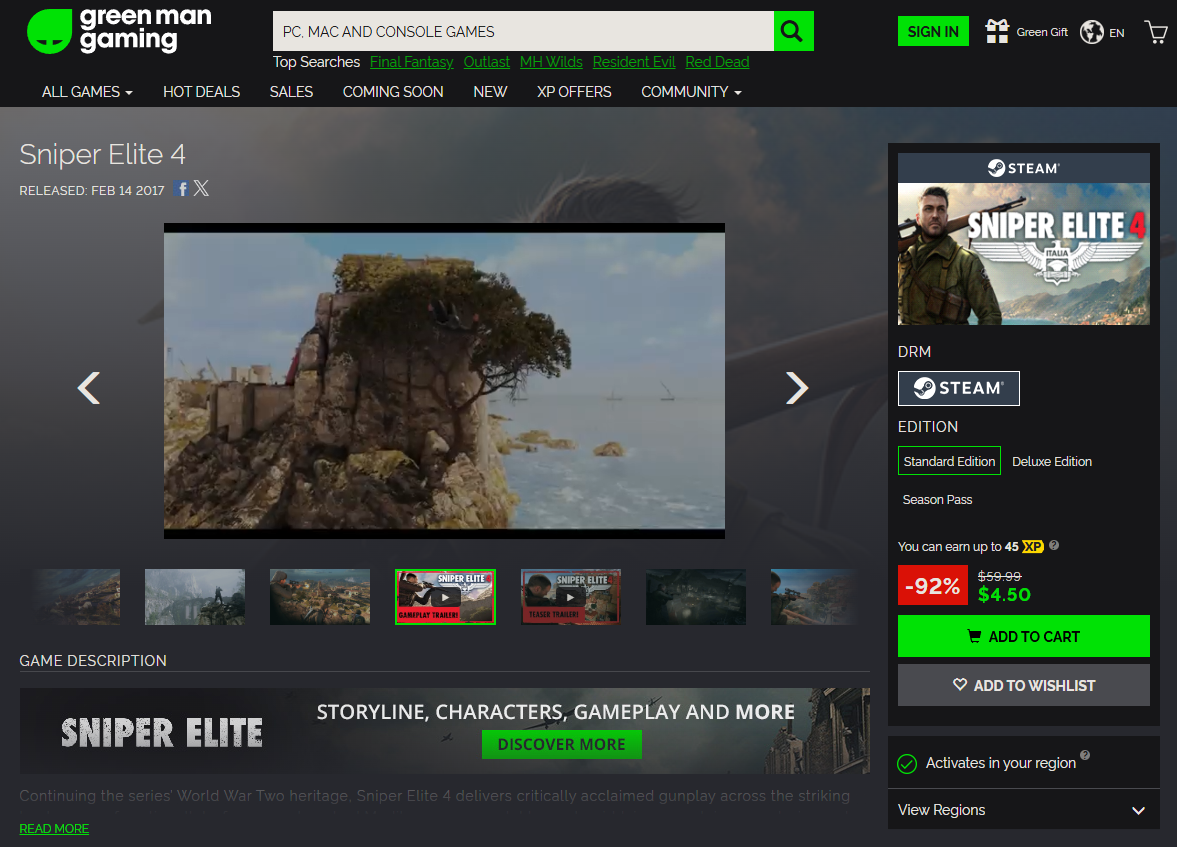Click the DISCOVER MORE button
1177x847 pixels.
coord(561,744)
